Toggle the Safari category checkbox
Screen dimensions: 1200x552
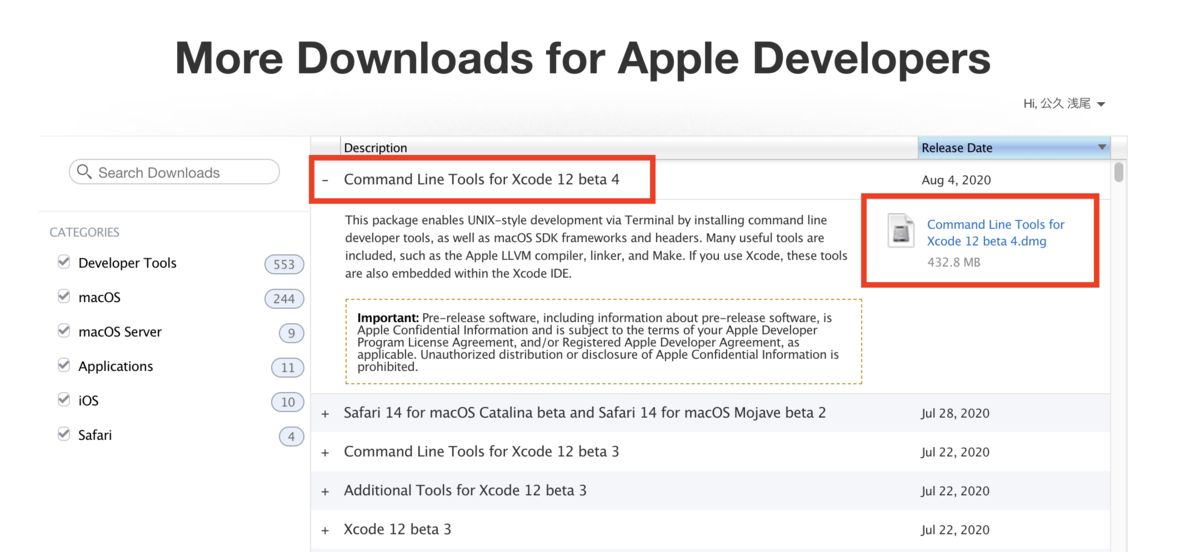(x=64, y=435)
